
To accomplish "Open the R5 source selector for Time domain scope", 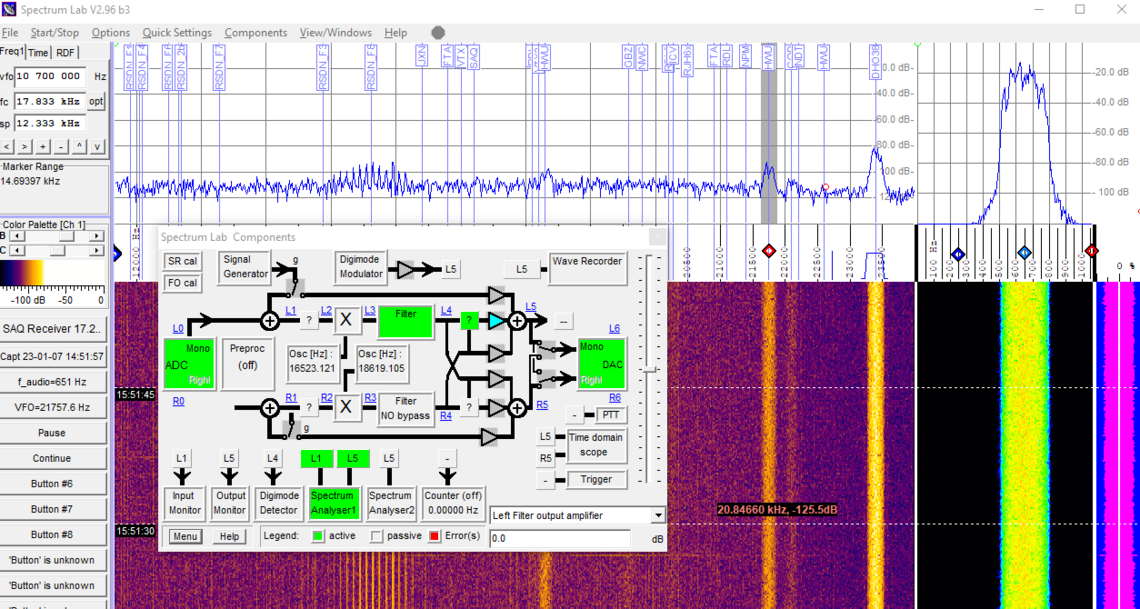I will [545, 458].
